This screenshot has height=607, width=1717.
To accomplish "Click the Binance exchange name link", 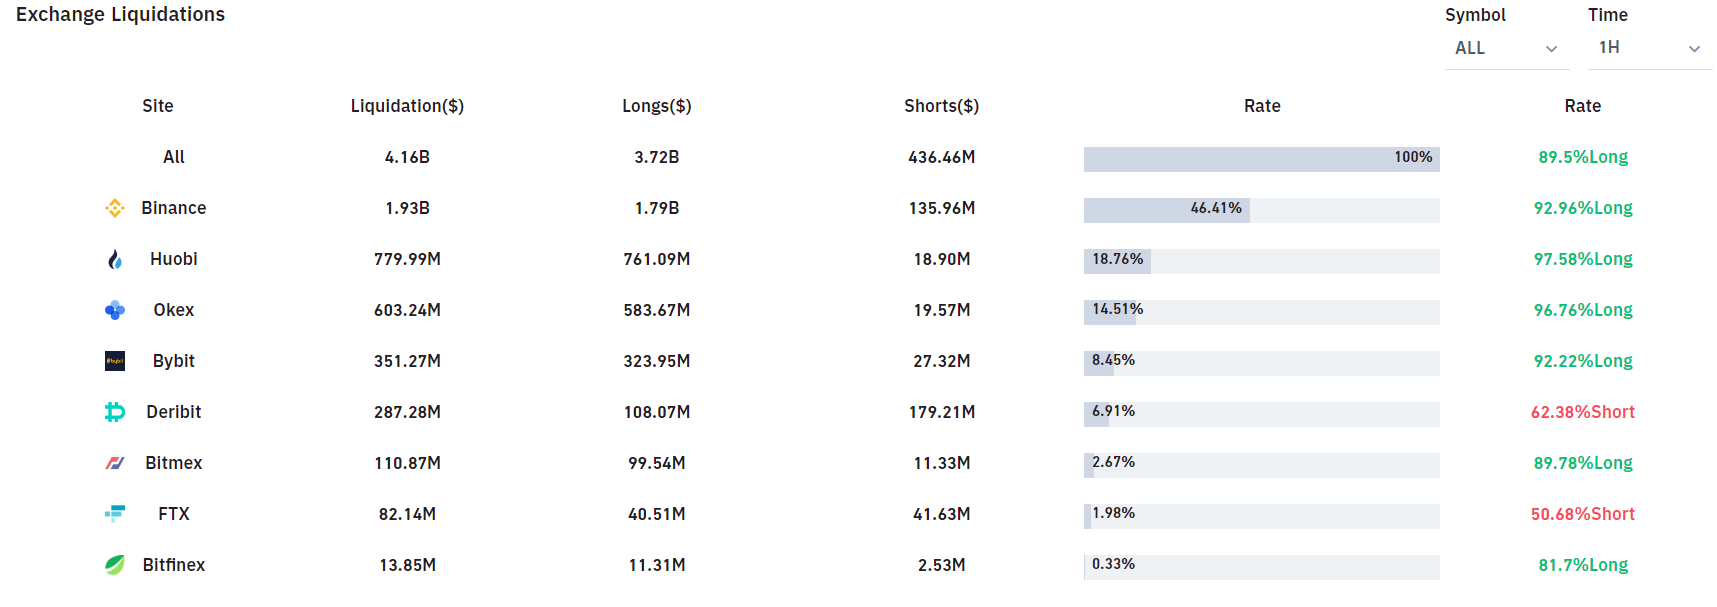I will tap(174, 208).
